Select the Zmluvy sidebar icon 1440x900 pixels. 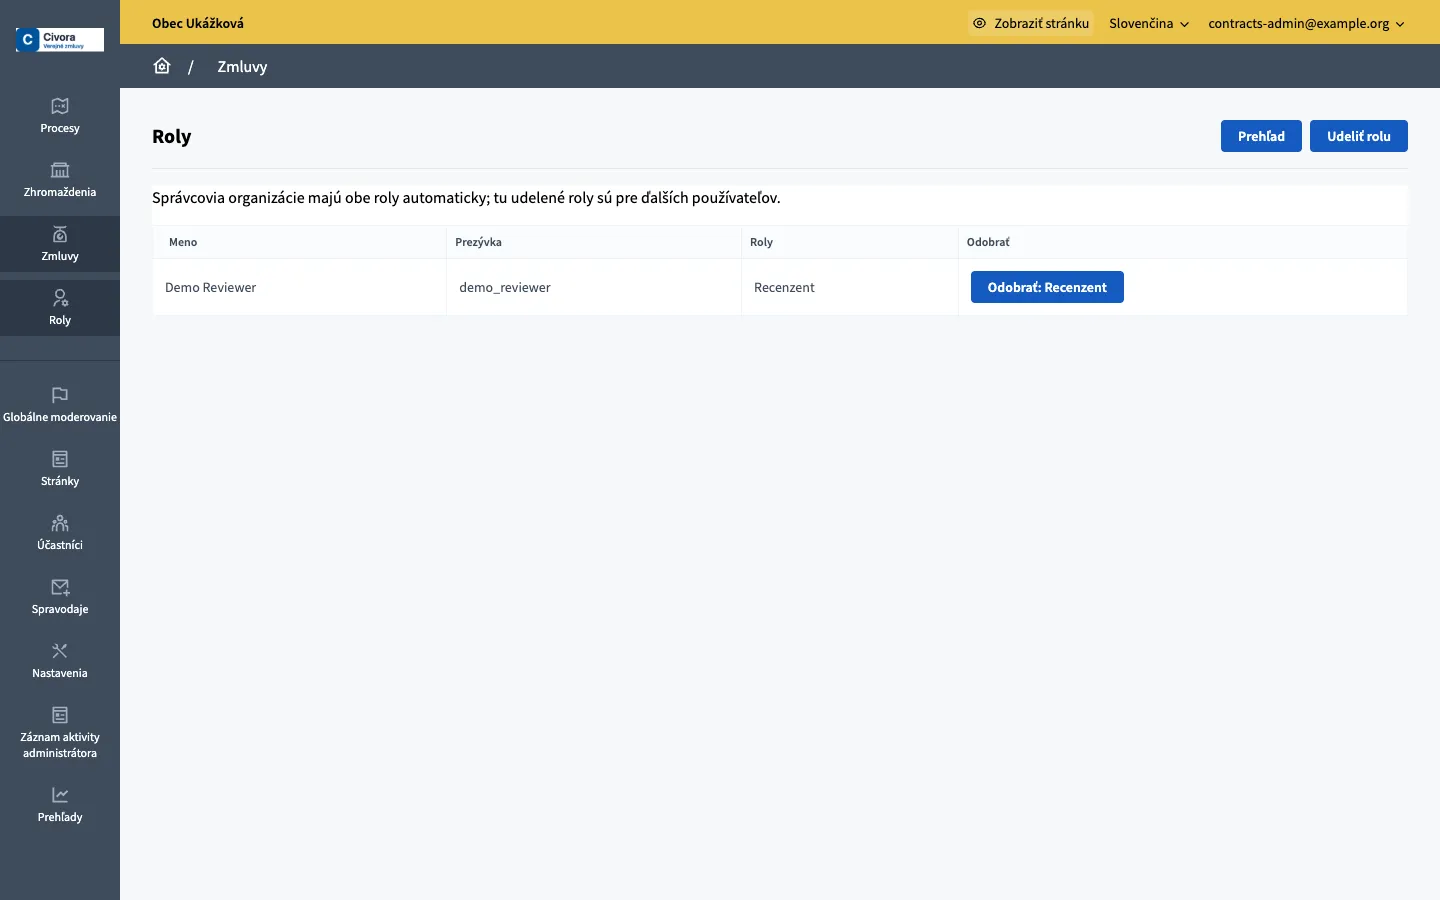click(x=60, y=234)
